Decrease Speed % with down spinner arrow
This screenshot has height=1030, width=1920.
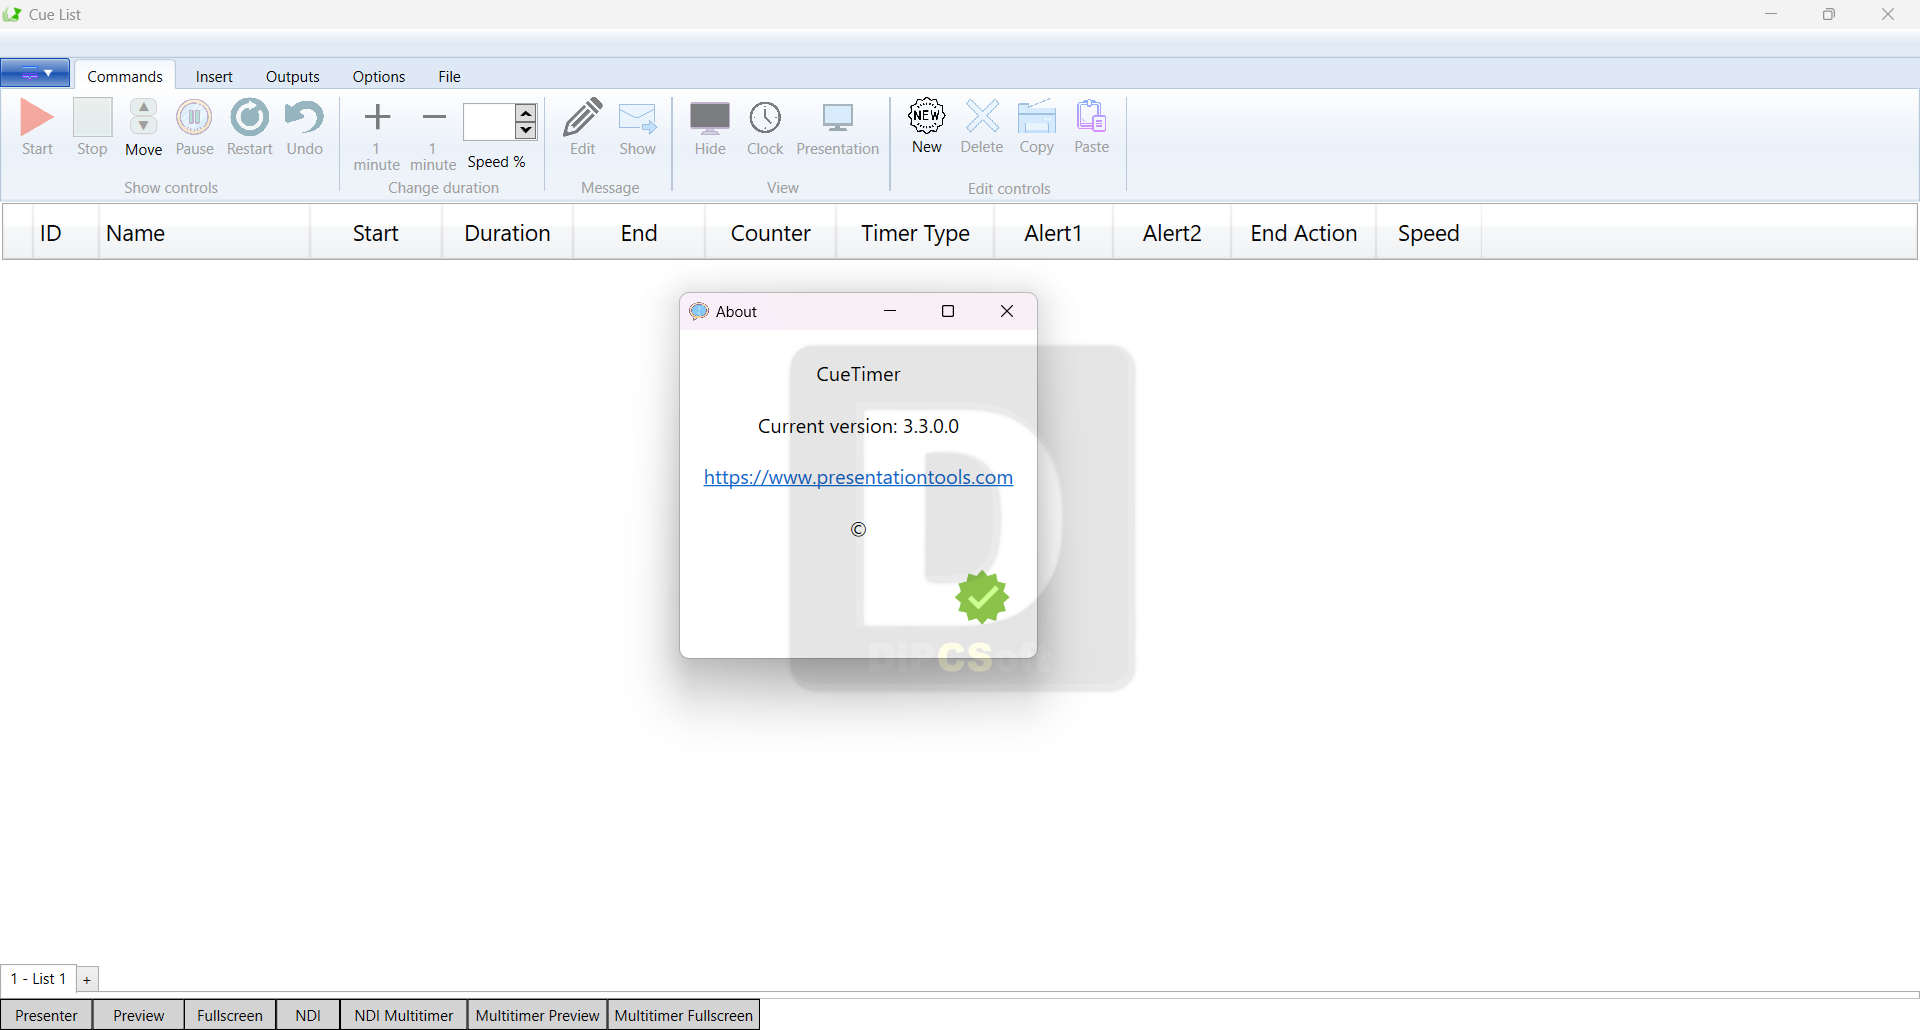pyautogui.click(x=526, y=130)
